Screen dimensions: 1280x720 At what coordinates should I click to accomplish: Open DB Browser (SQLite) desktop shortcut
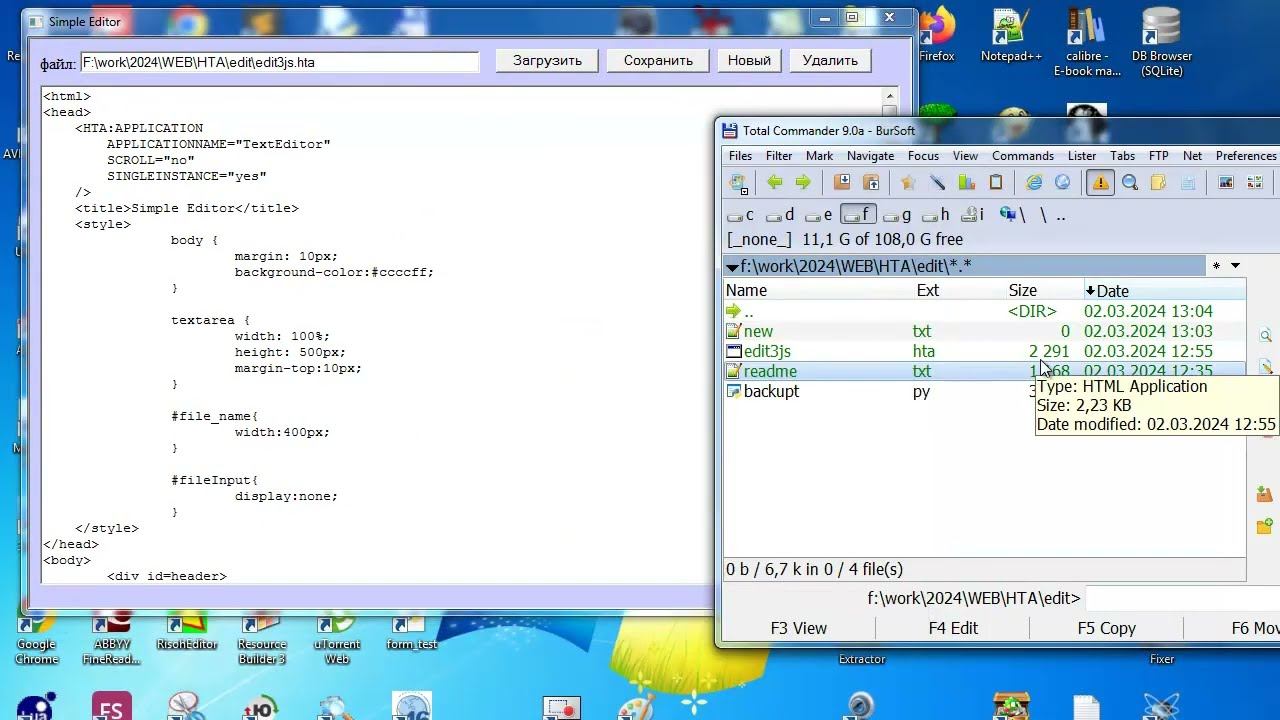click(x=1161, y=42)
